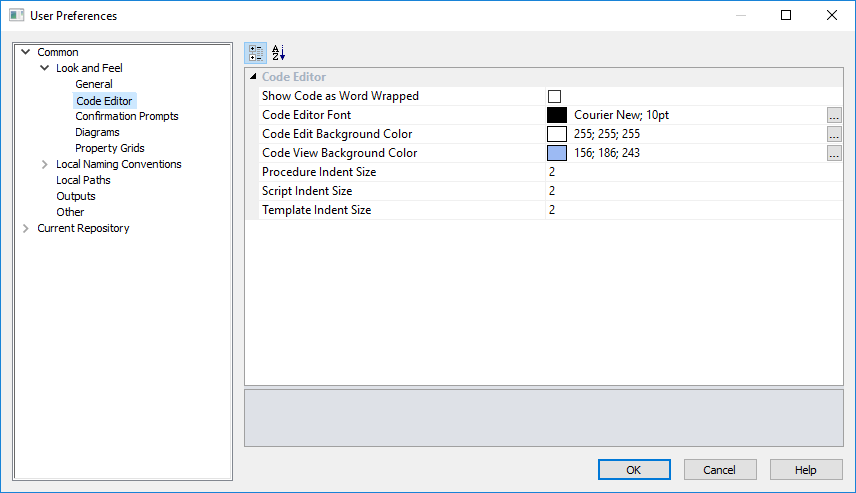Click the Code View Background Color swatch
This screenshot has width=856, height=493.
pyautogui.click(x=557, y=153)
